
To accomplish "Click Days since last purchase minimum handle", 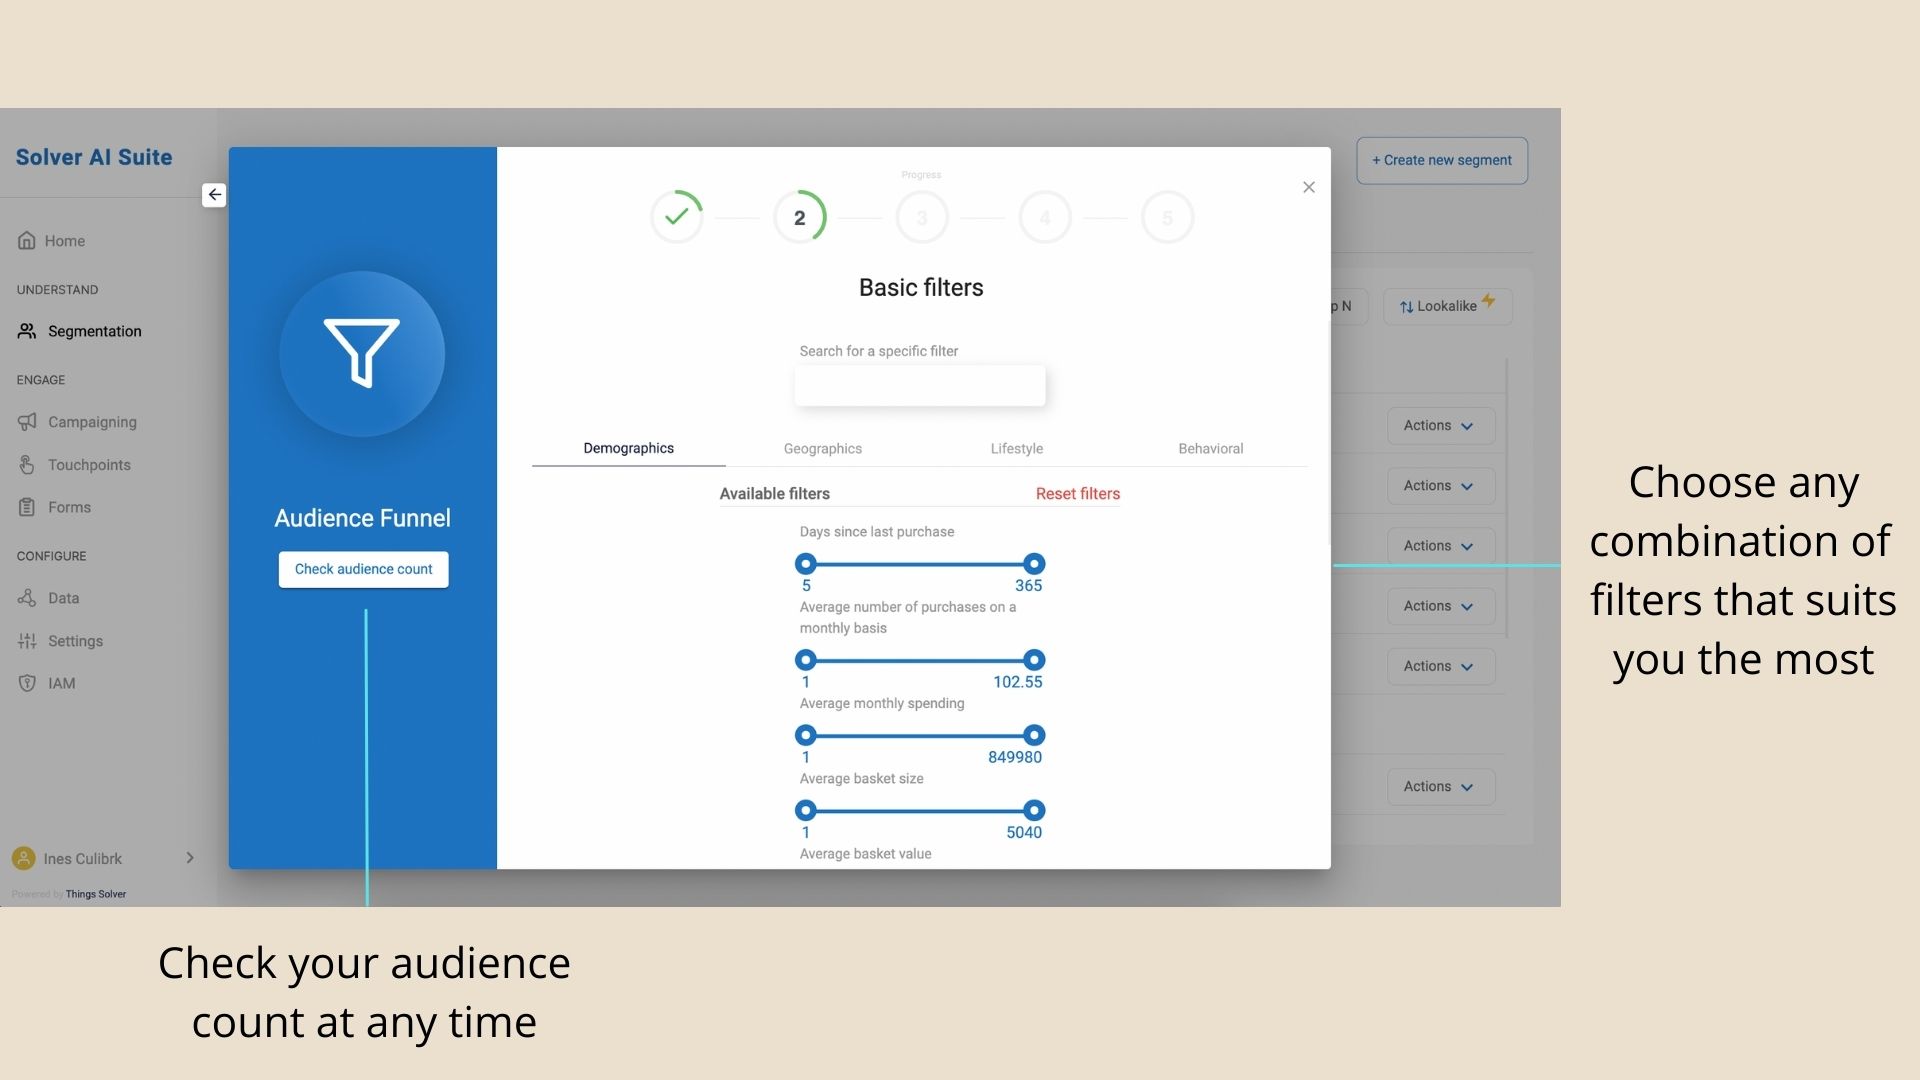I will coord(806,564).
